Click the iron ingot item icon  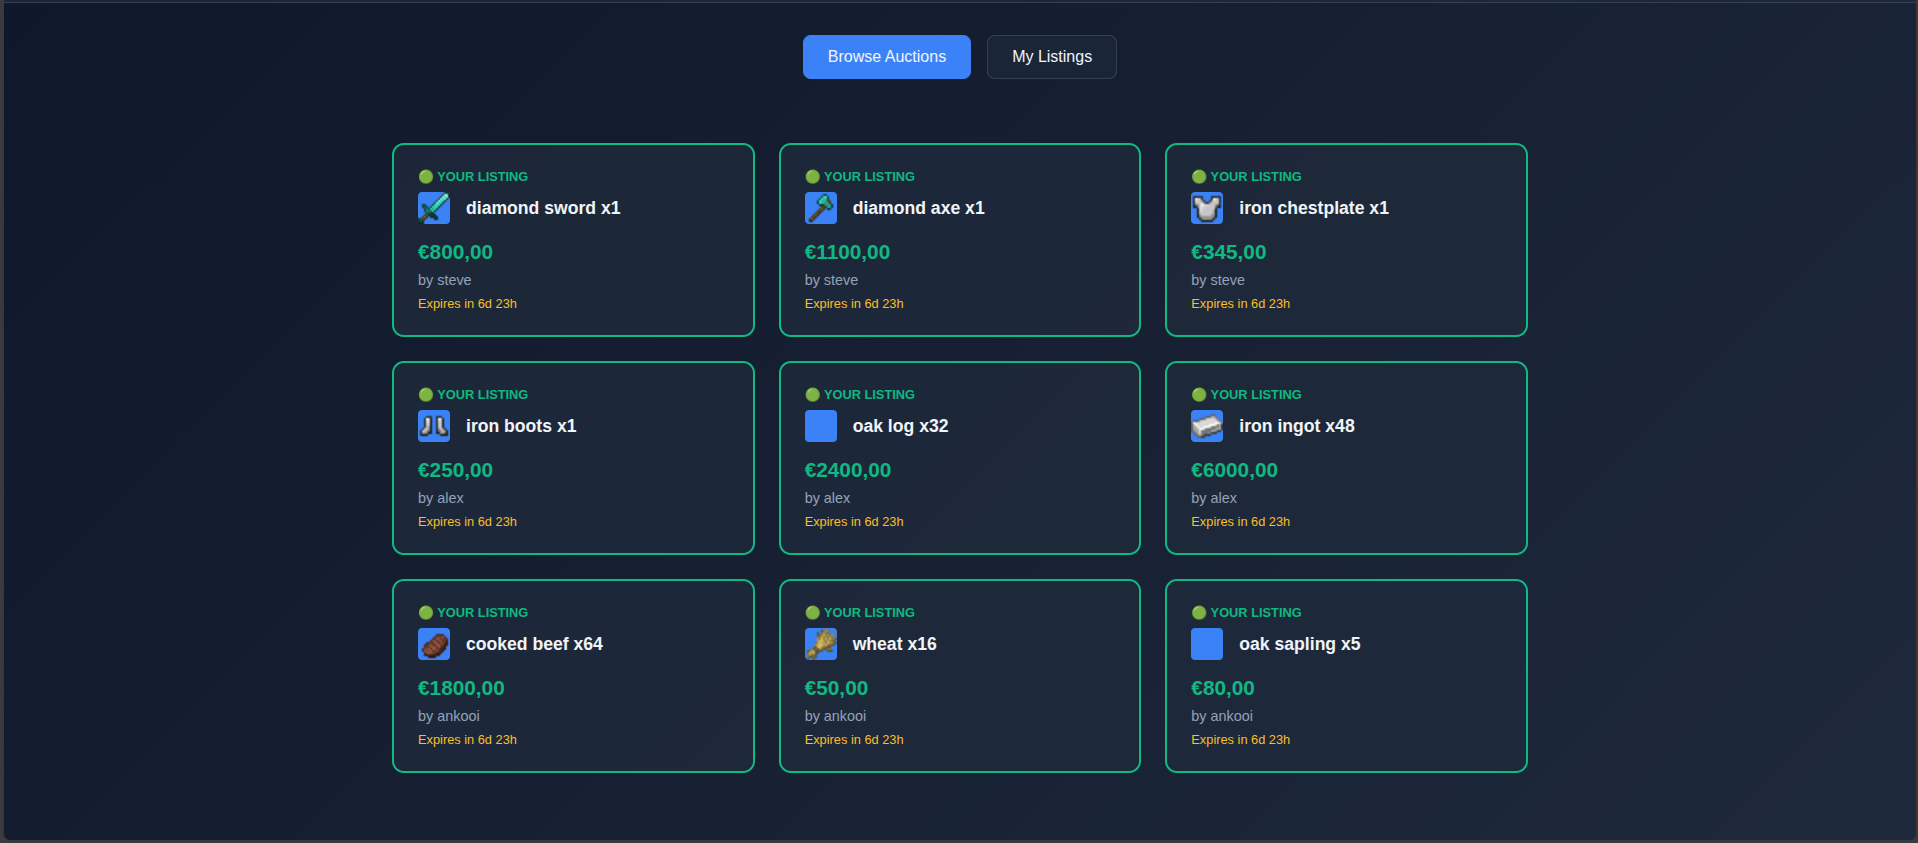coord(1207,426)
